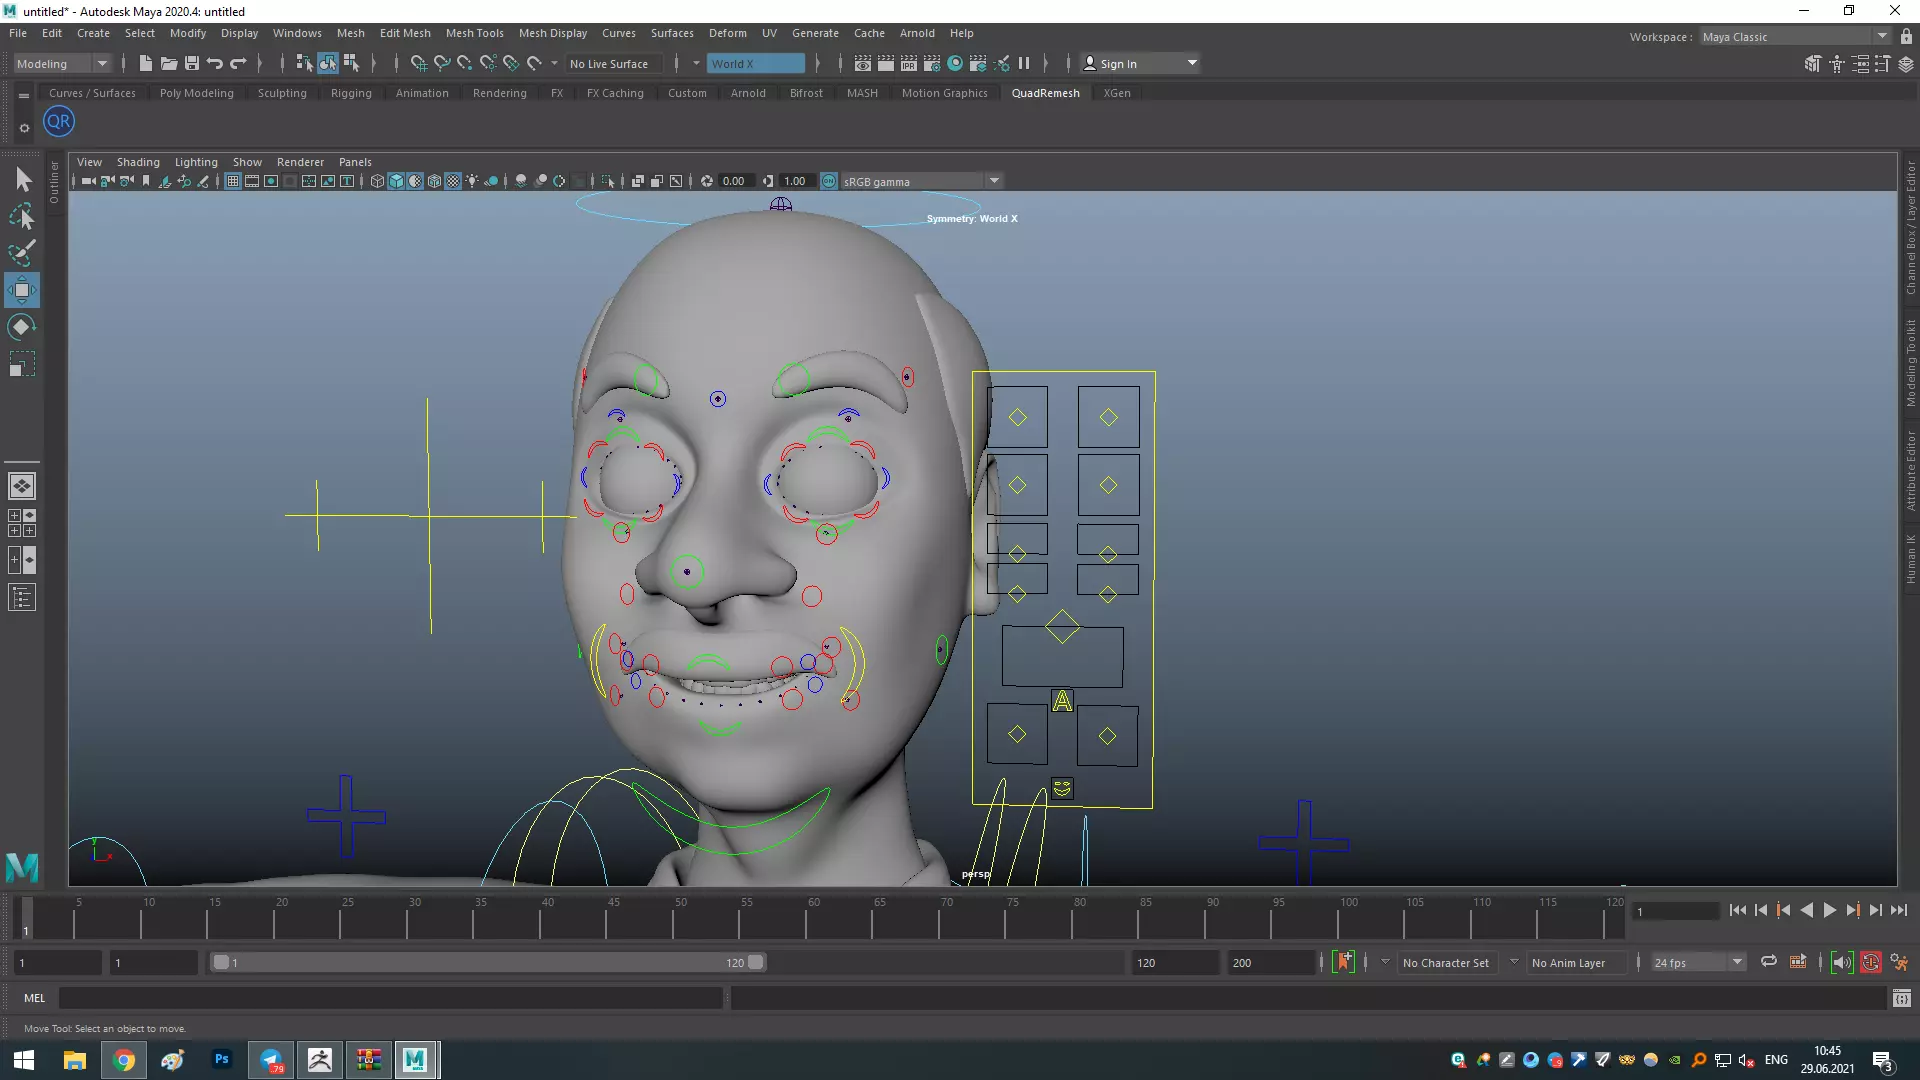Select the arrow Select tool in the toolbox
The width and height of the screenshot is (1920, 1080).
22,180
